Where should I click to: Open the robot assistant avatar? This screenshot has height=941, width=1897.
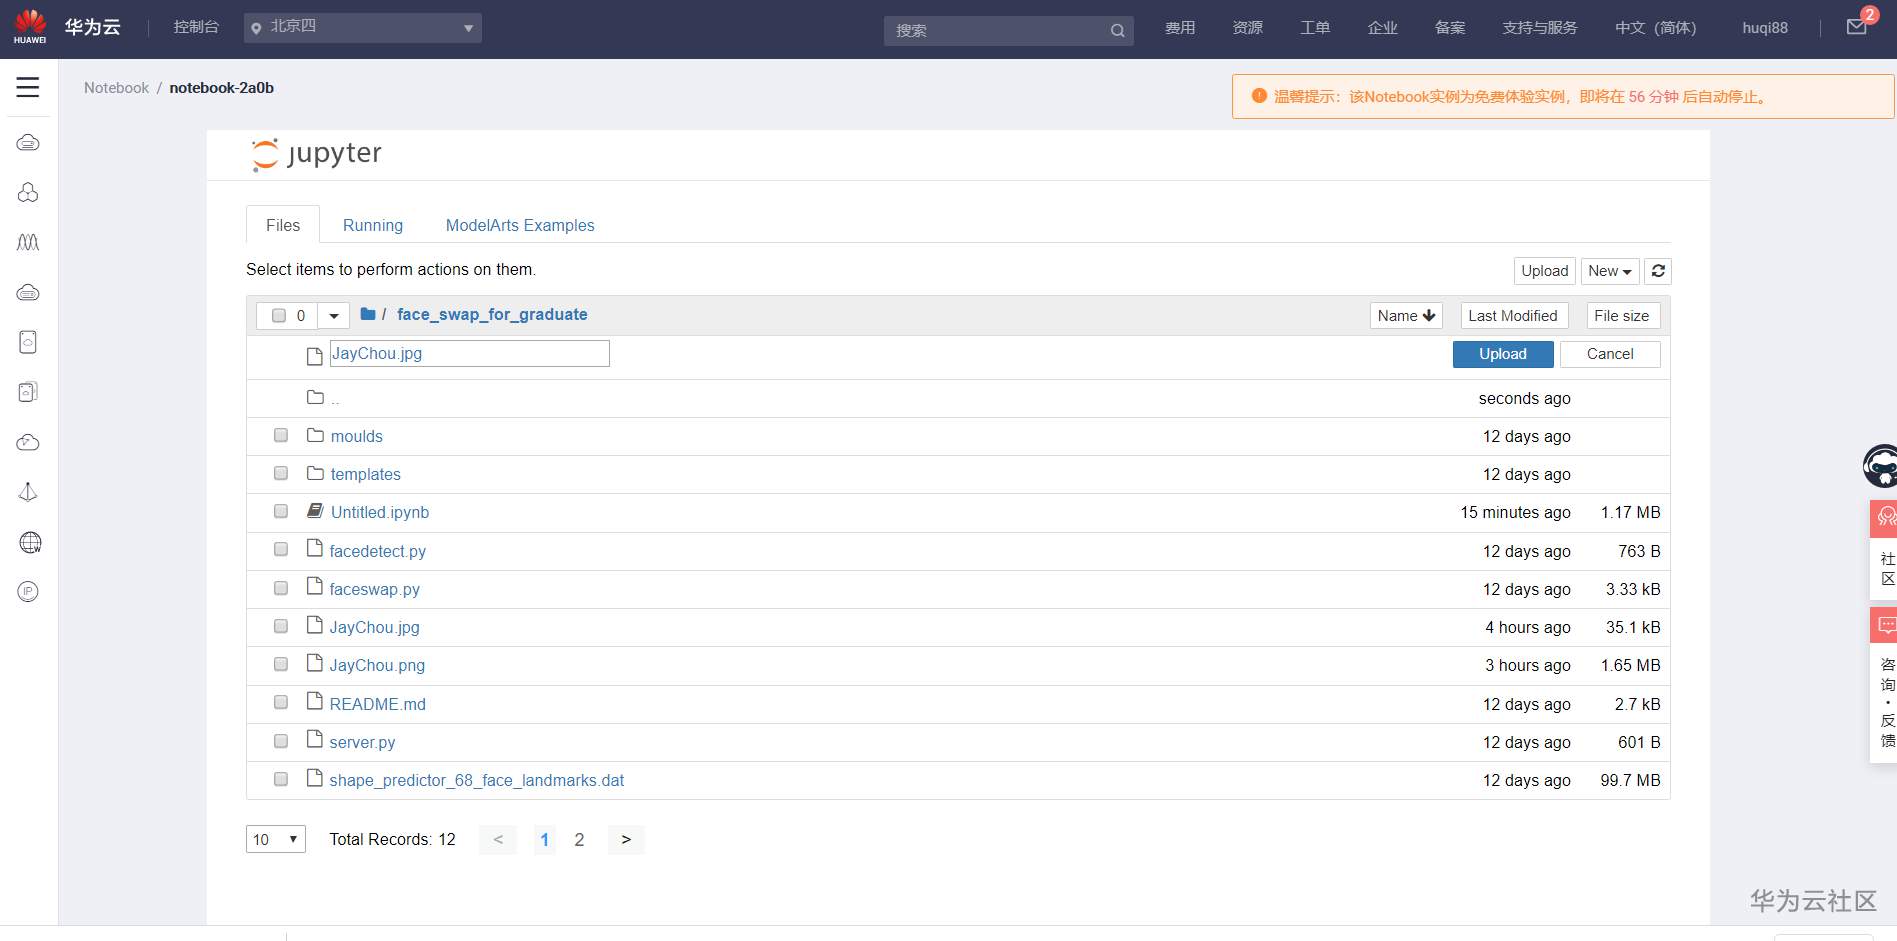[x=1881, y=466]
